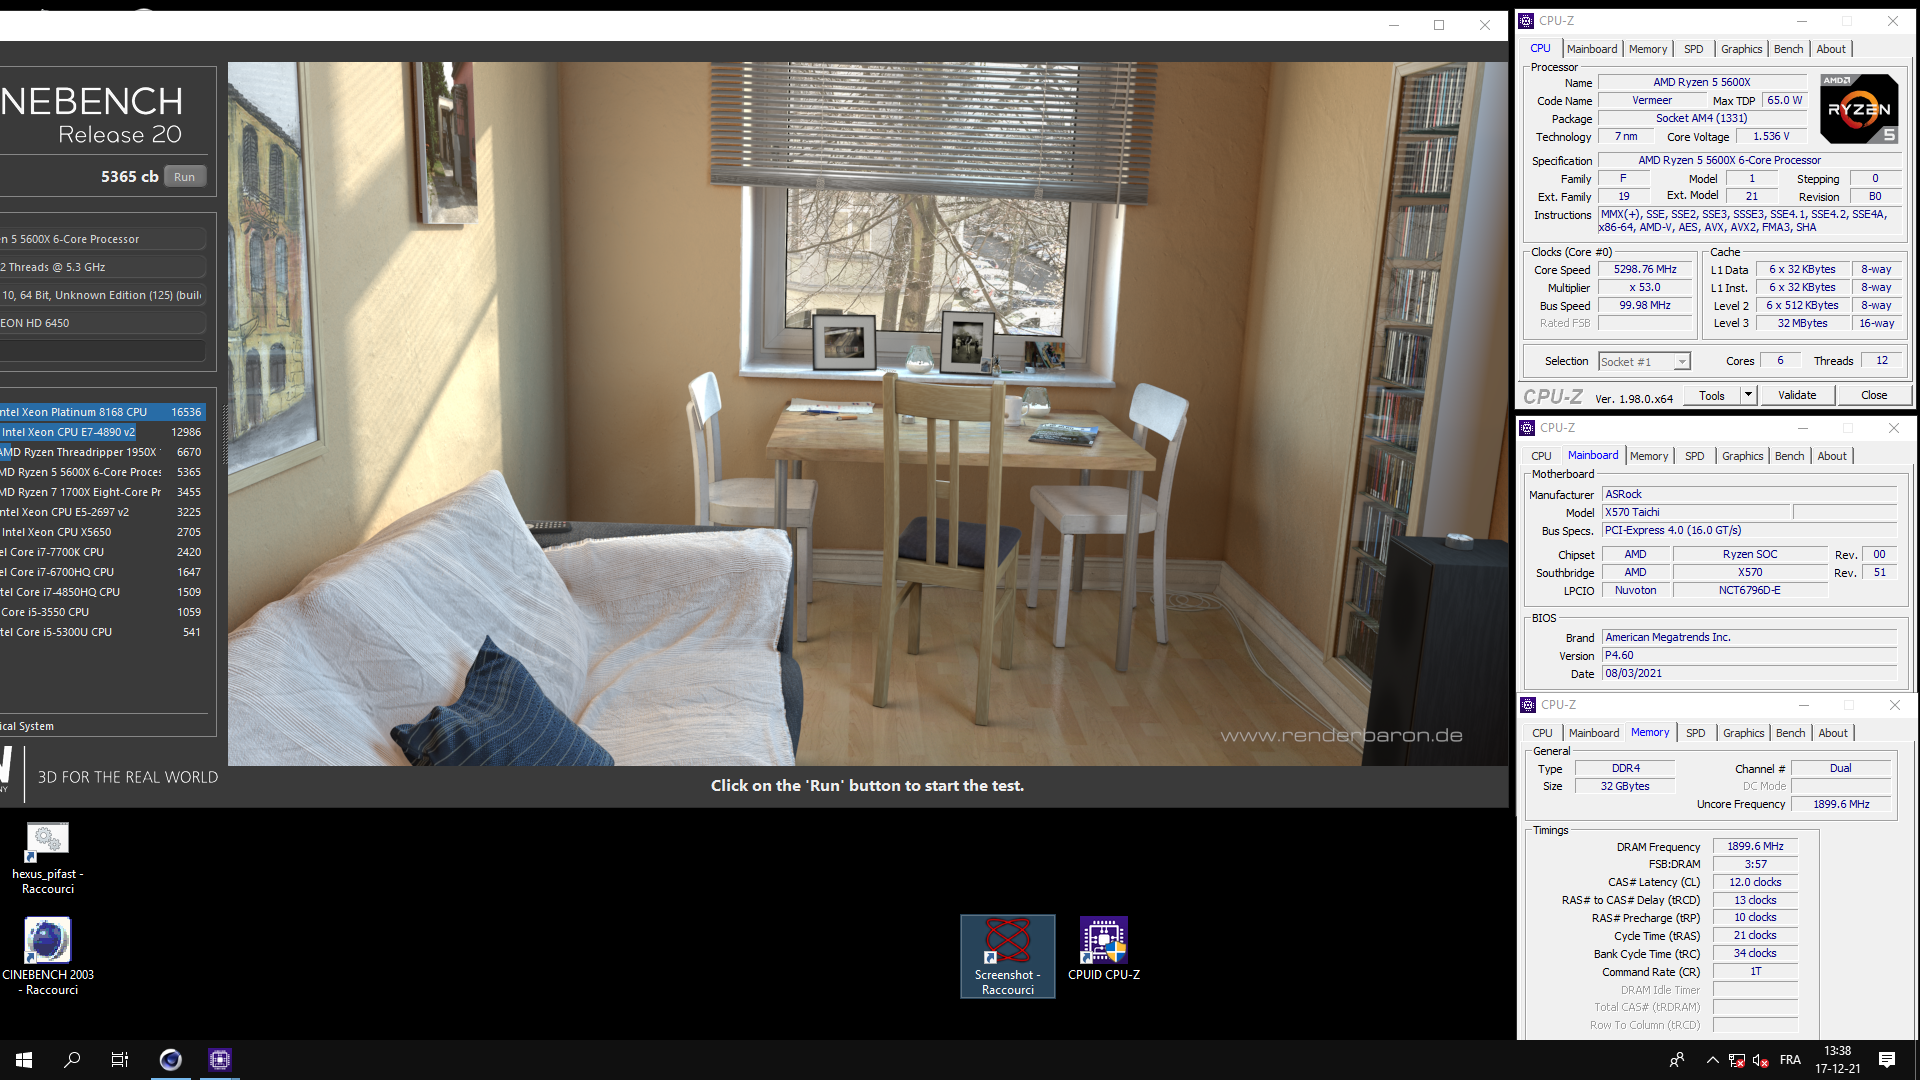
Task: Click the Close button in CPU-Z footer
Action: 1874,395
